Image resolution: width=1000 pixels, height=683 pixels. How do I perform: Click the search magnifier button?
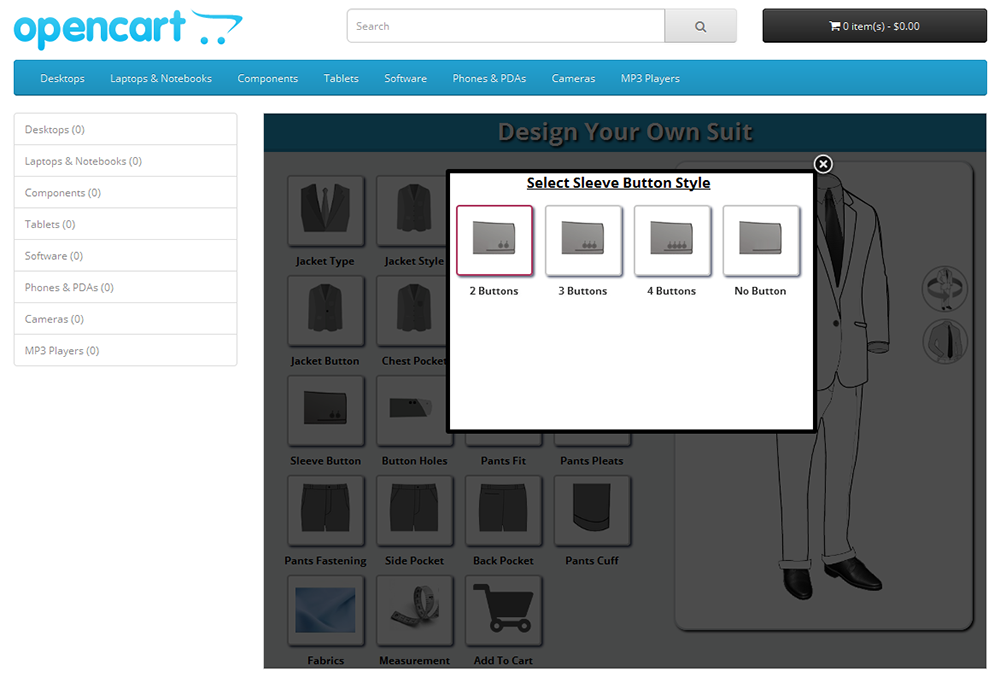click(x=700, y=26)
